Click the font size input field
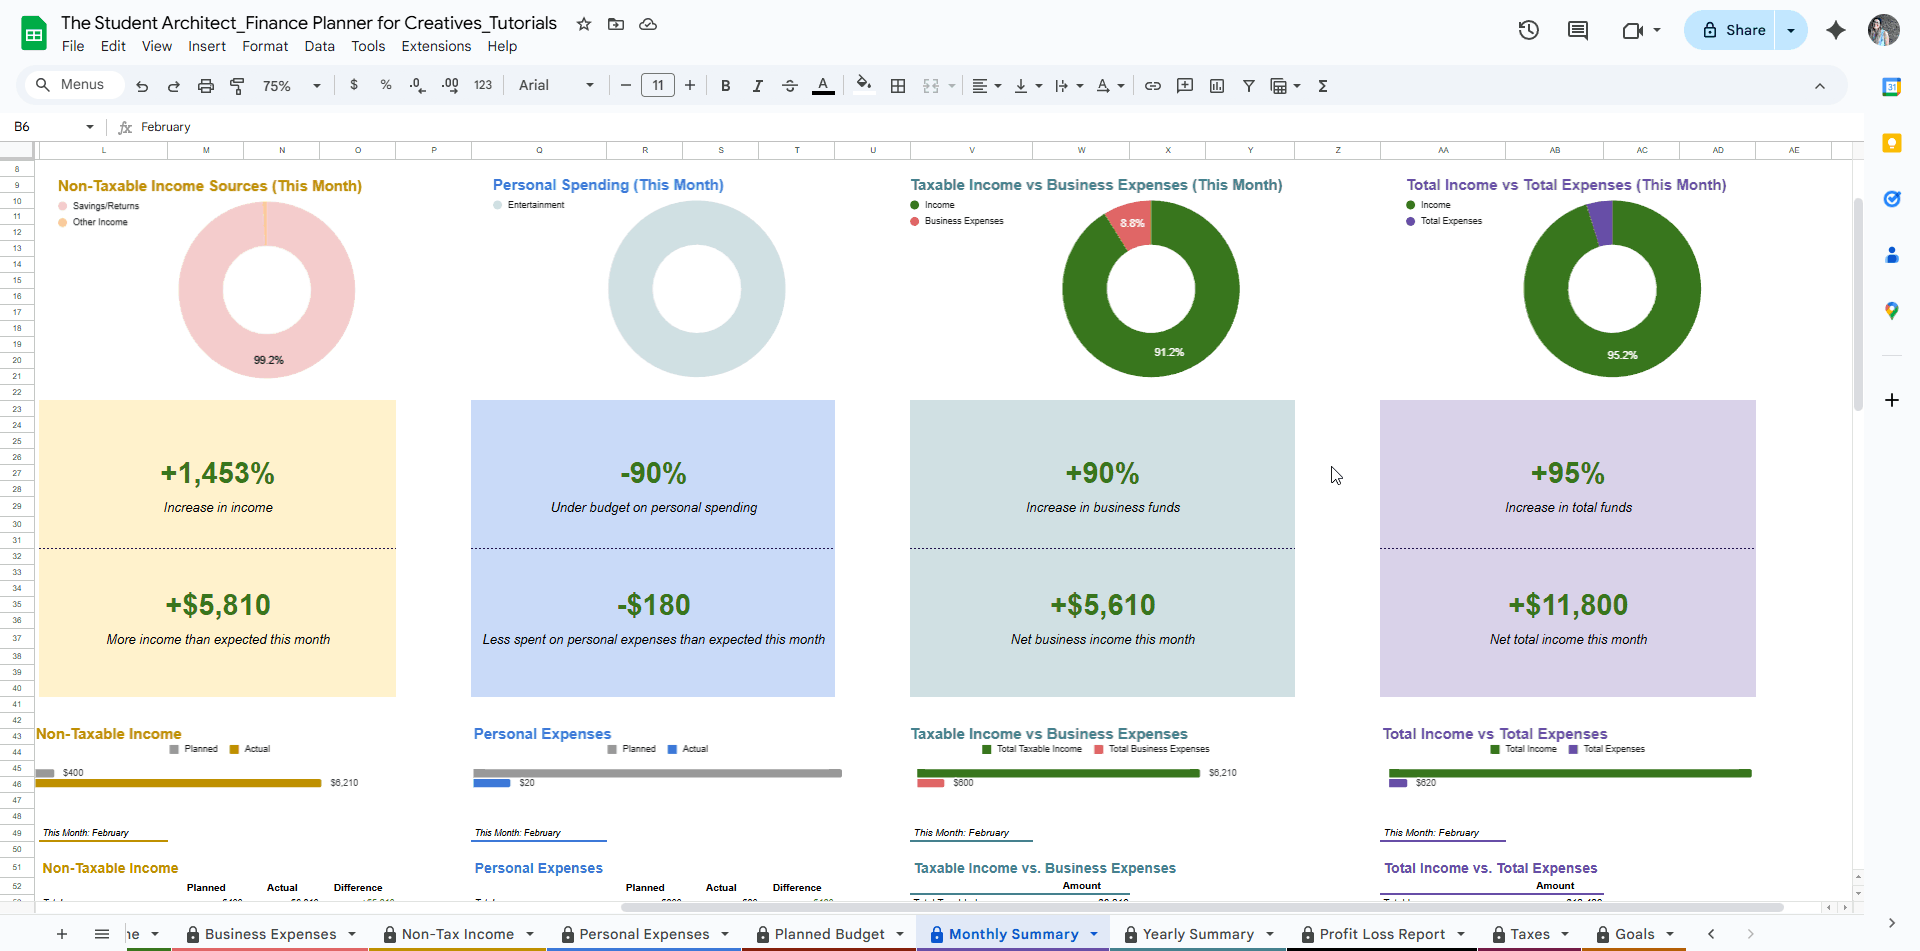 (658, 86)
